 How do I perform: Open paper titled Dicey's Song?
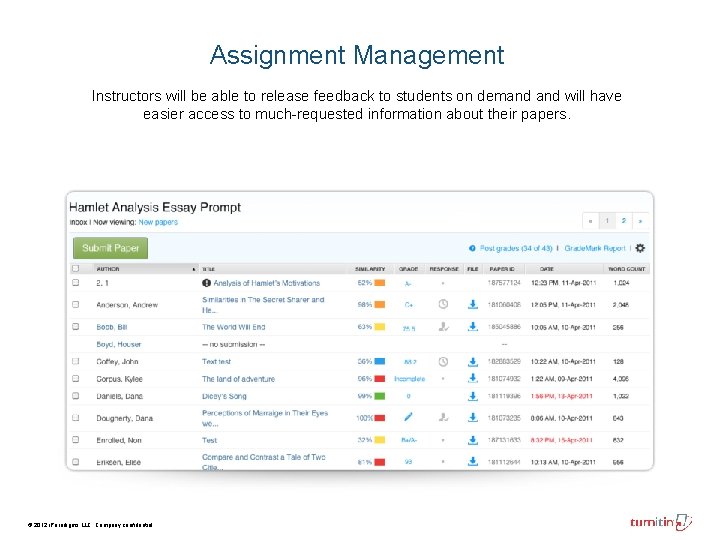tap(224, 396)
